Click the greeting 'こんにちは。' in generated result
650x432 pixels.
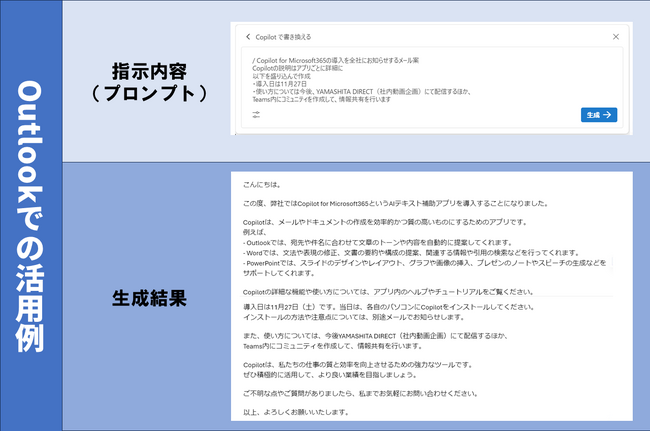(x=263, y=185)
